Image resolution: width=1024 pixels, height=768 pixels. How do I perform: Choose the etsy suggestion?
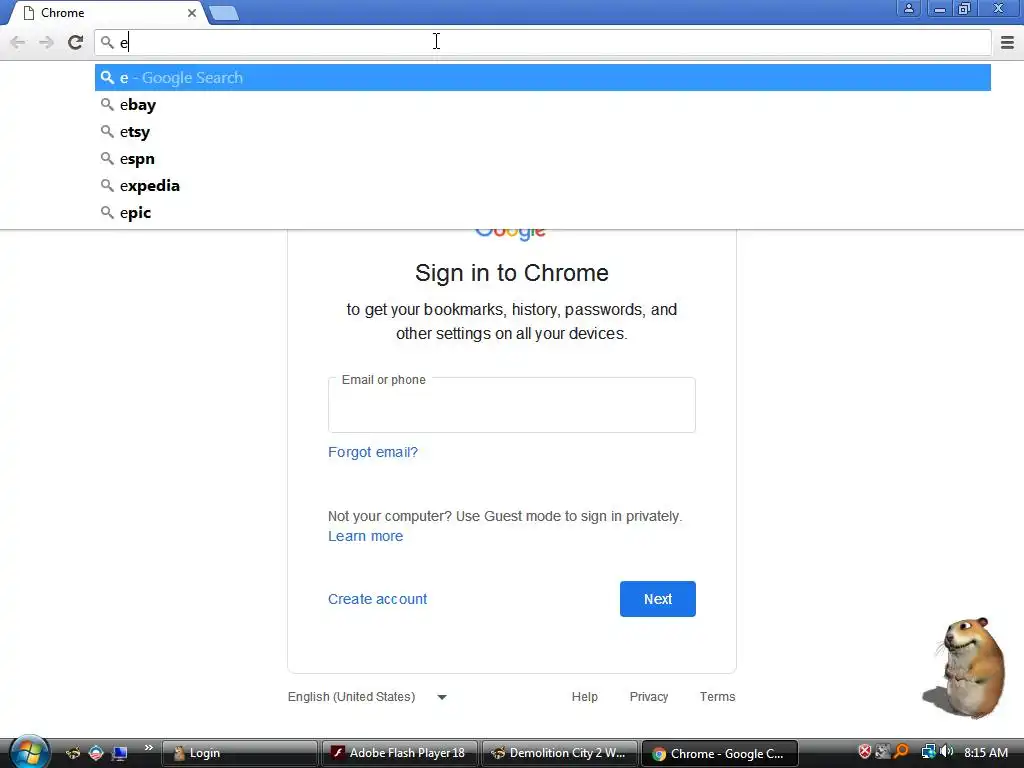(543, 132)
